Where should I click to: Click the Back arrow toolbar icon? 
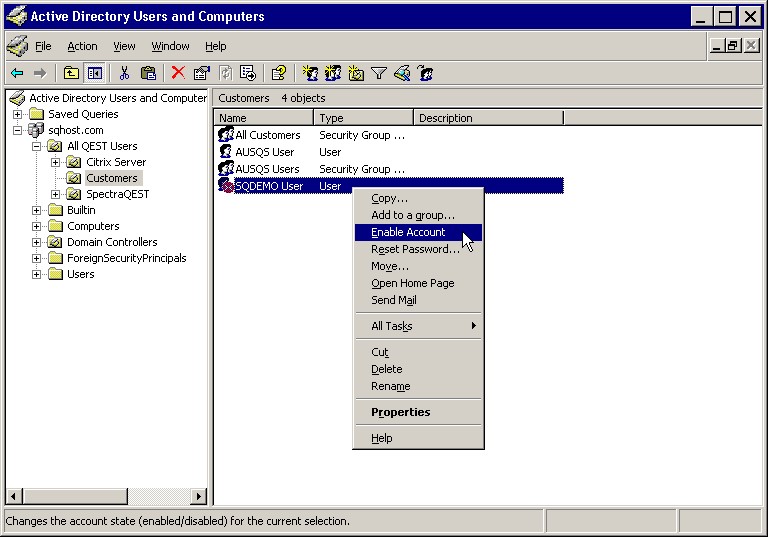17,73
